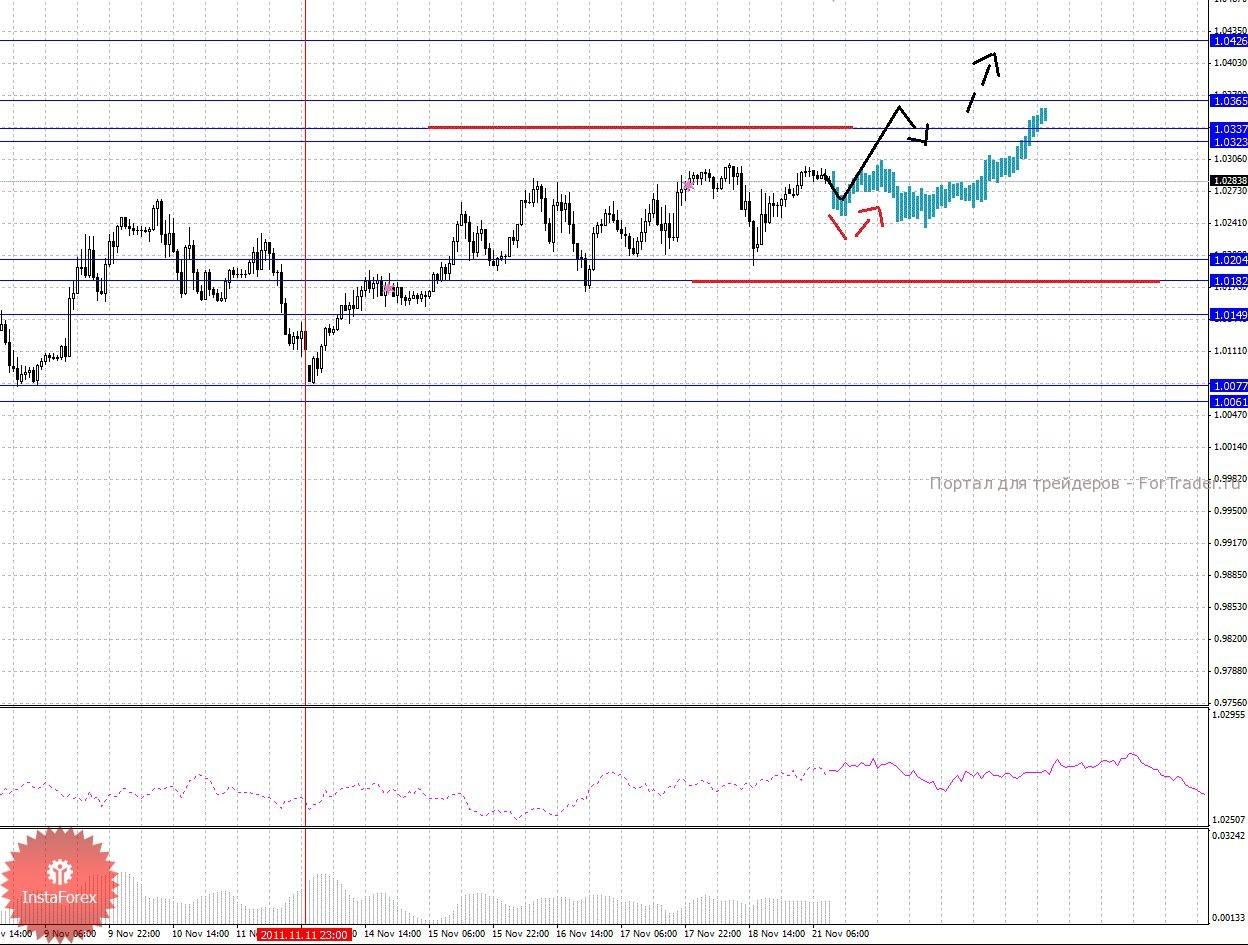Click the 1.02955 indicator scale value
This screenshot has width=1248, height=945.
click(x=1229, y=716)
